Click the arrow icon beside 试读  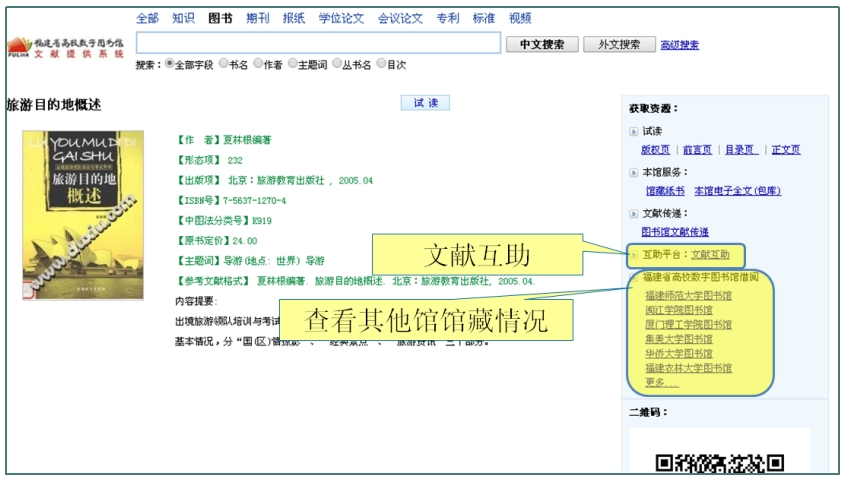point(633,131)
